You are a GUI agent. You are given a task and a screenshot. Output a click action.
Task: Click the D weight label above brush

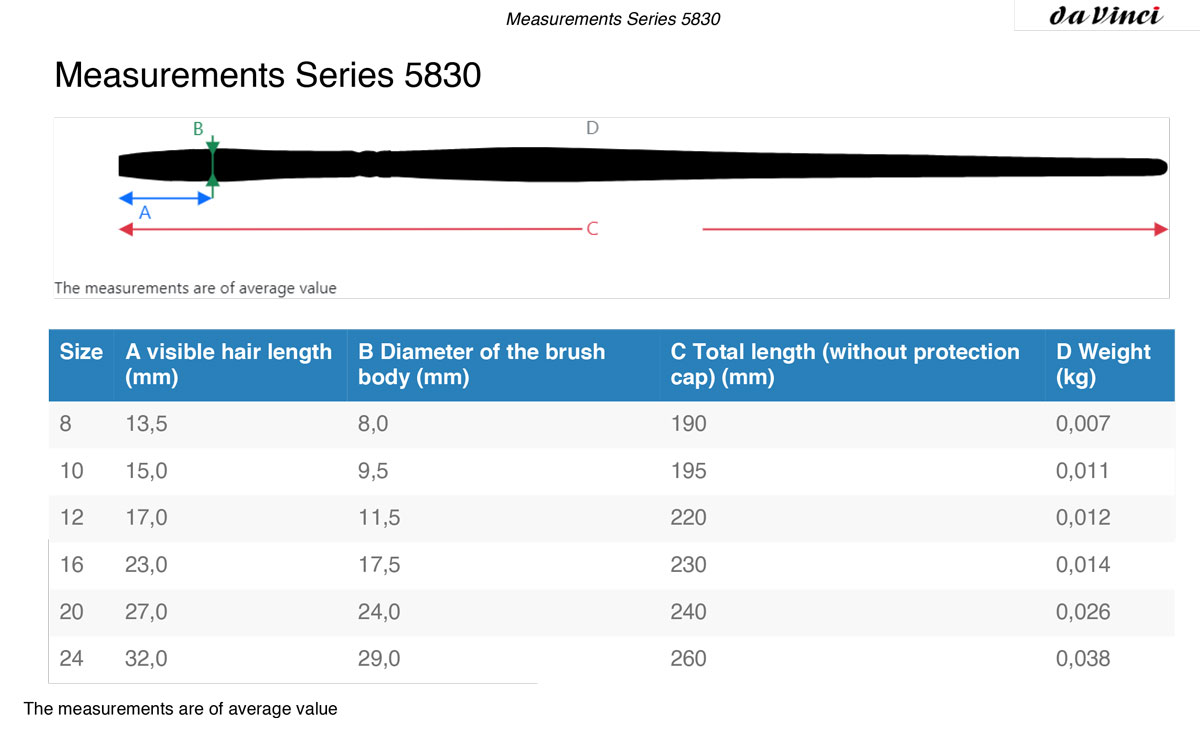point(592,128)
